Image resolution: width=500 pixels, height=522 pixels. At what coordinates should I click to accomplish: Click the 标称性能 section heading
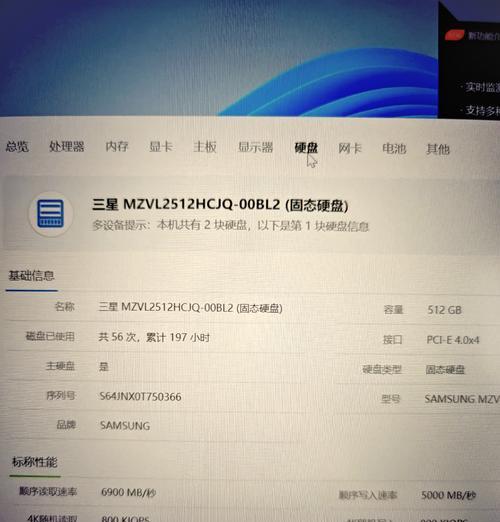click(x=35, y=462)
